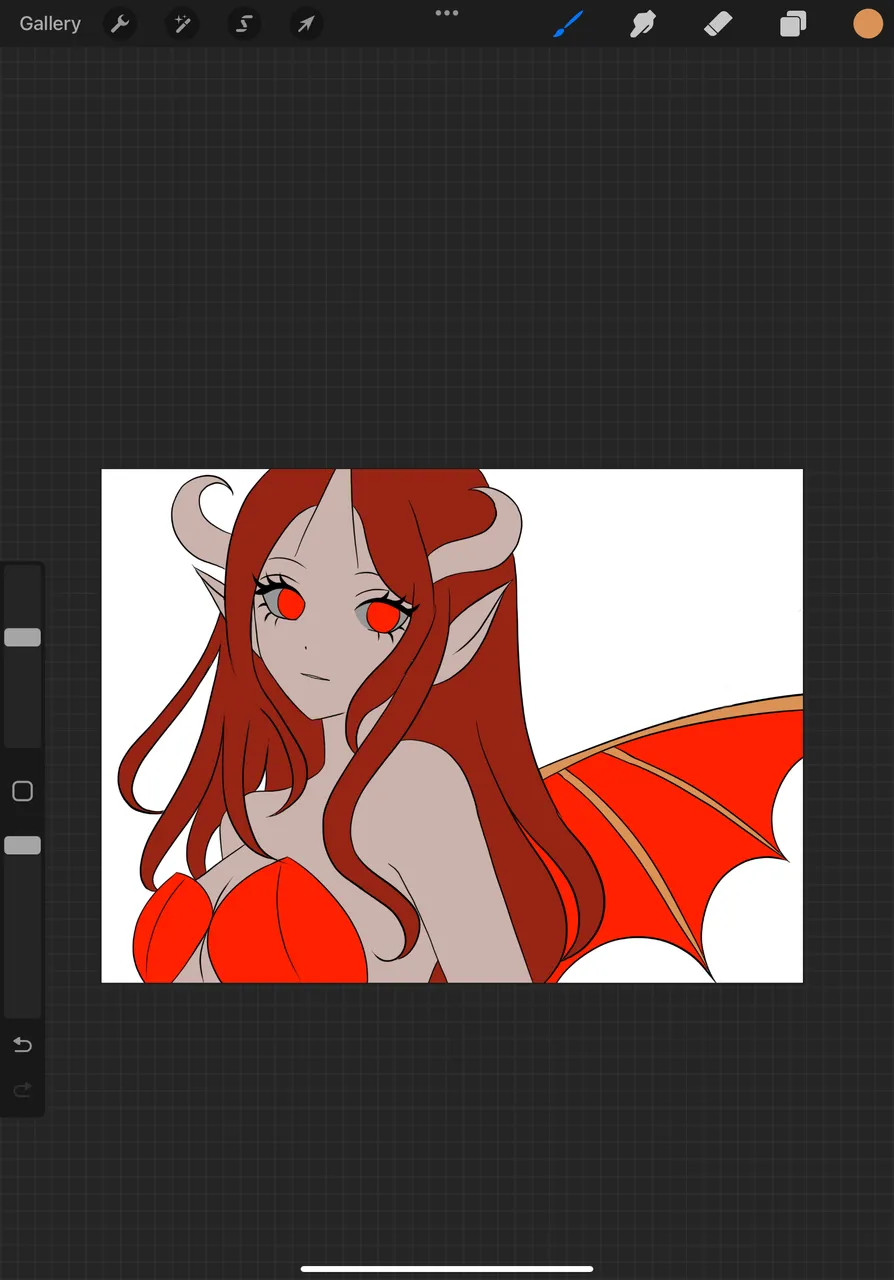The width and height of the screenshot is (894, 1280).
Task: Click the brush size slider handle
Action: coord(22,637)
